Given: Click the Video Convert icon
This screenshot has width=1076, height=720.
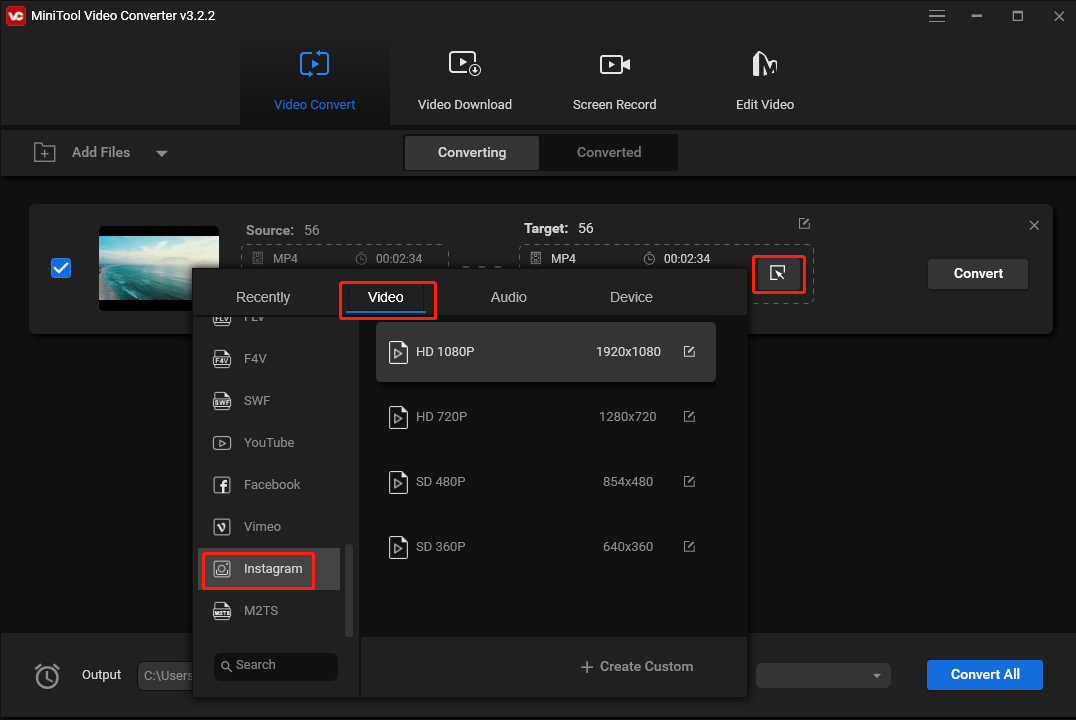Looking at the screenshot, I should point(314,64).
